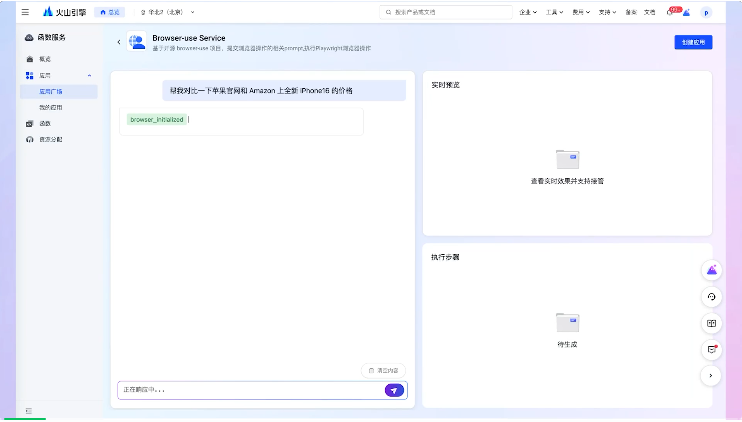Open the 支持 menu in header
The width and height of the screenshot is (742, 422).
pos(607,12)
